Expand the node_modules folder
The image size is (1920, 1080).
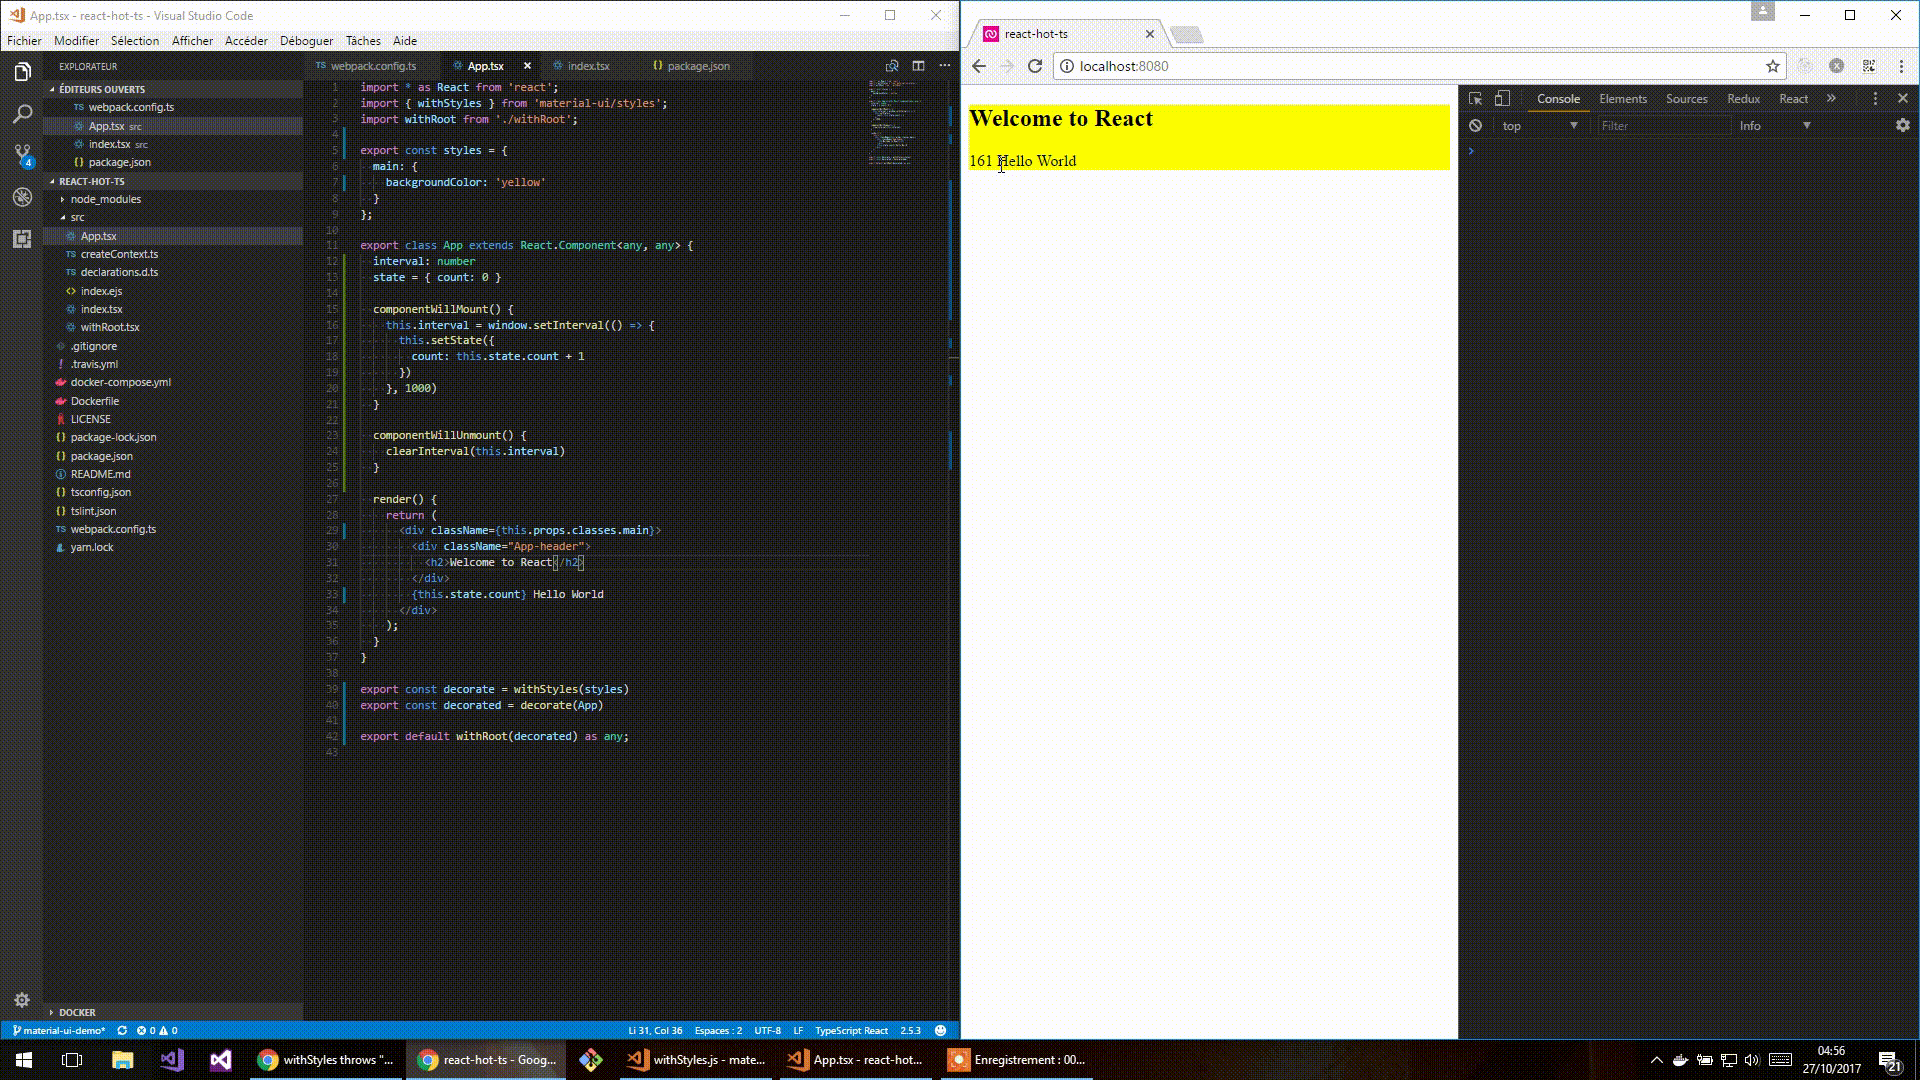click(x=105, y=199)
